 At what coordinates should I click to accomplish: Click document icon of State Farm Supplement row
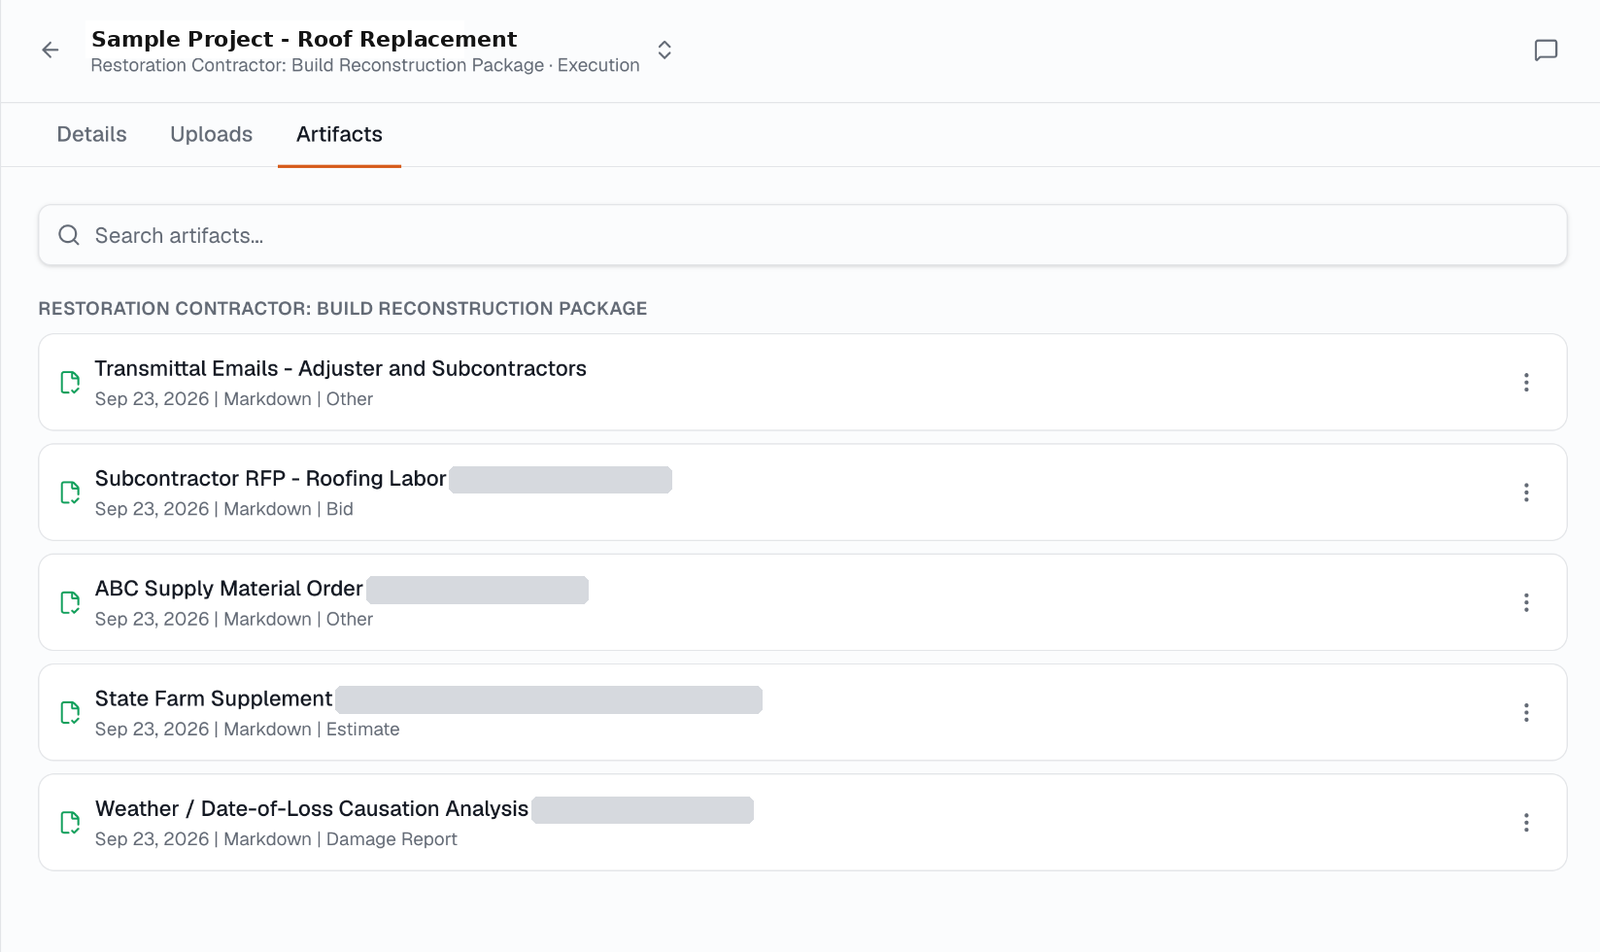tap(70, 712)
